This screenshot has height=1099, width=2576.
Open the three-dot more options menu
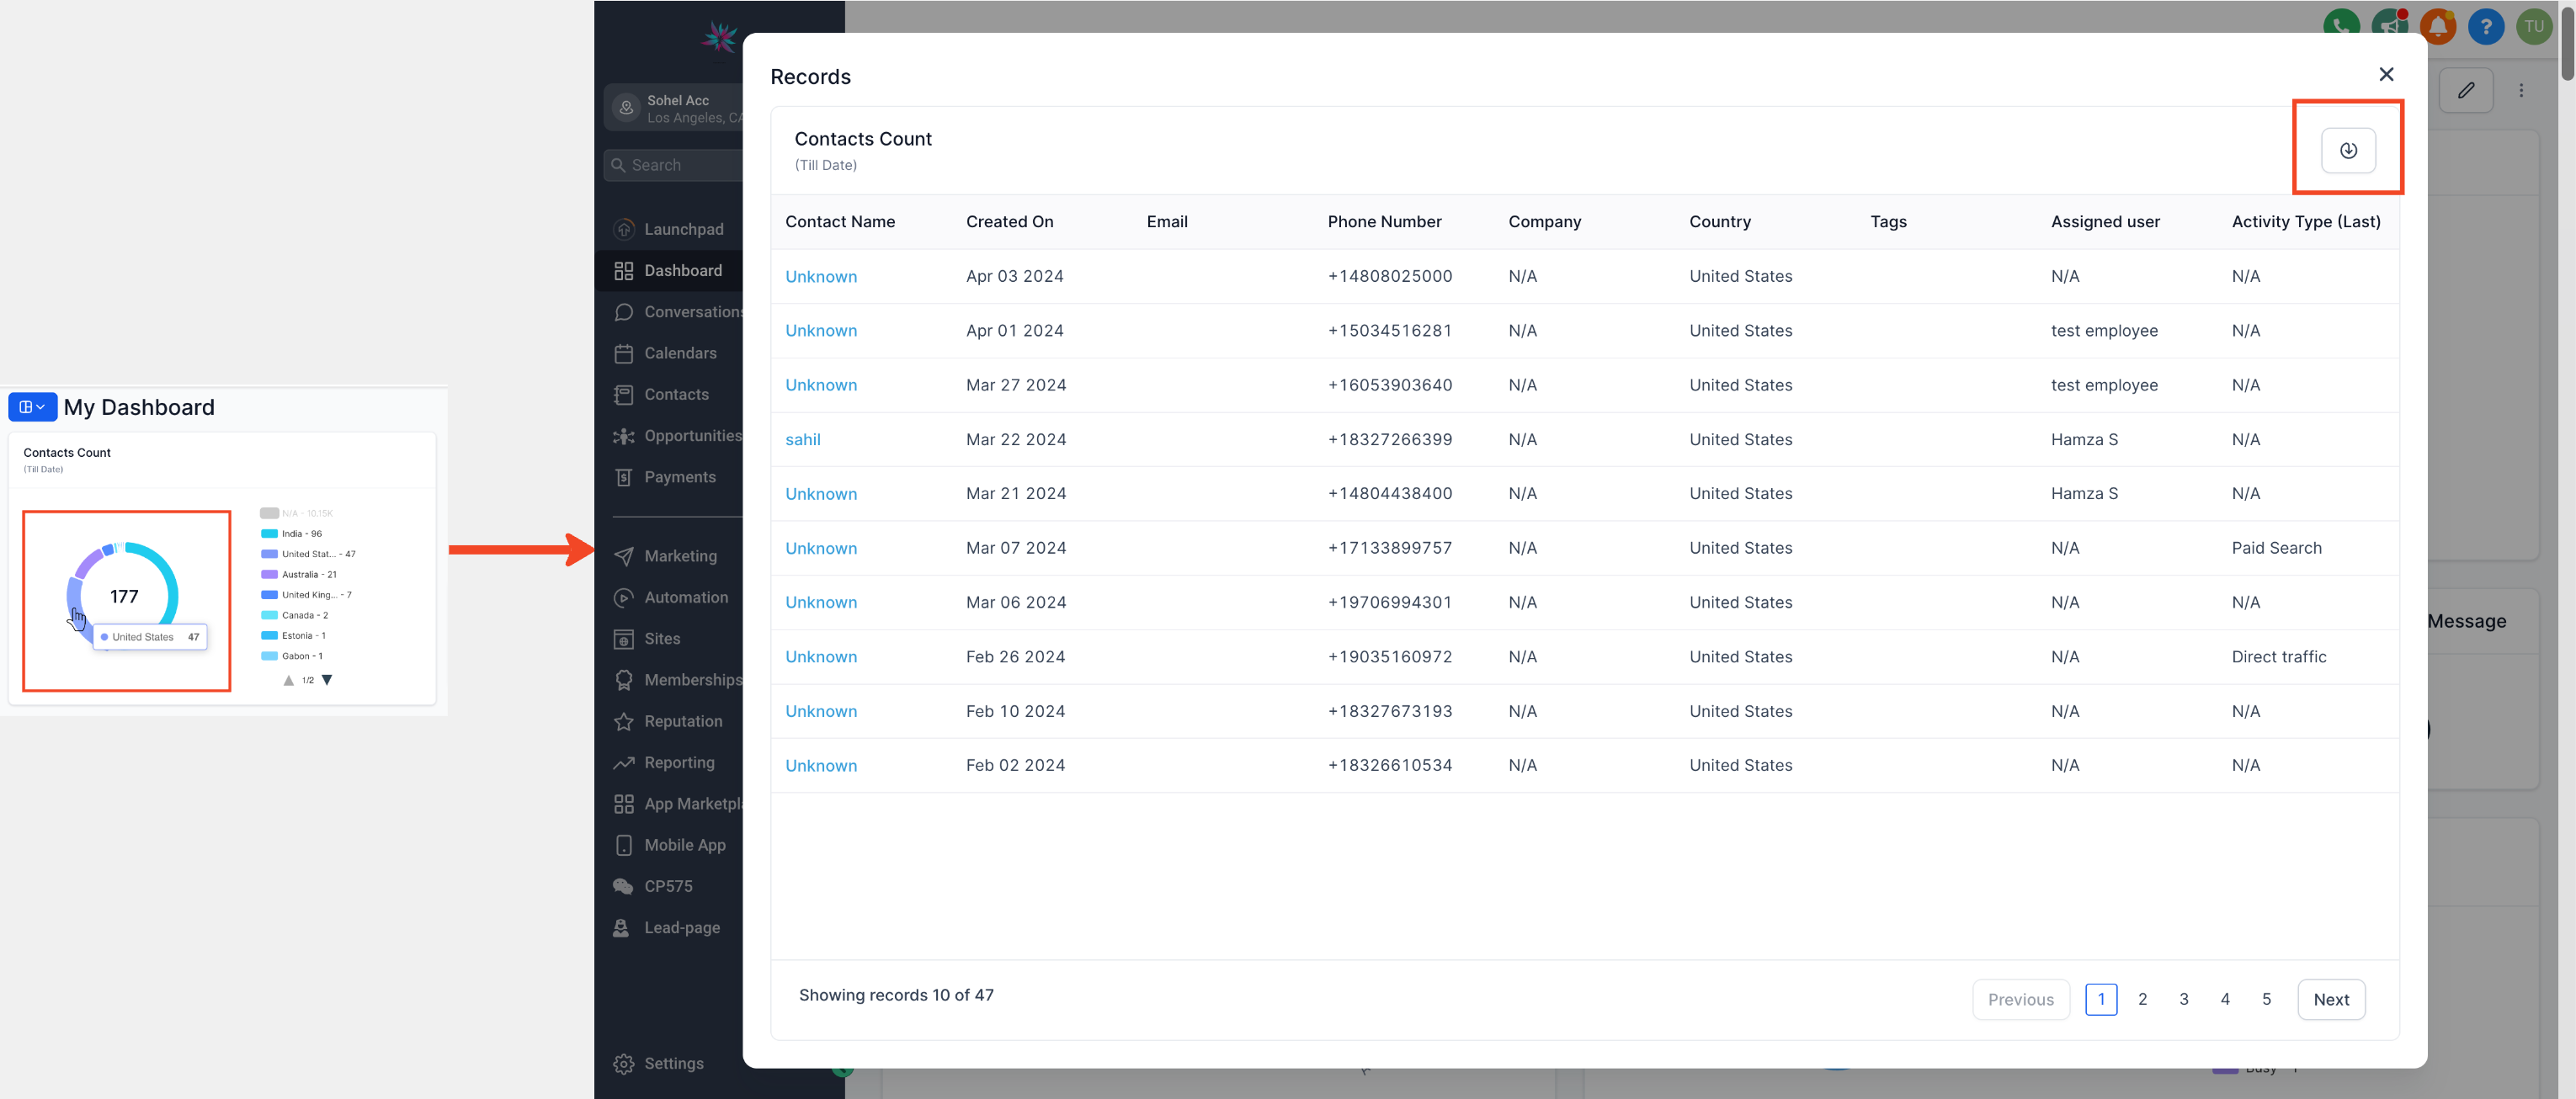pos(2521,90)
